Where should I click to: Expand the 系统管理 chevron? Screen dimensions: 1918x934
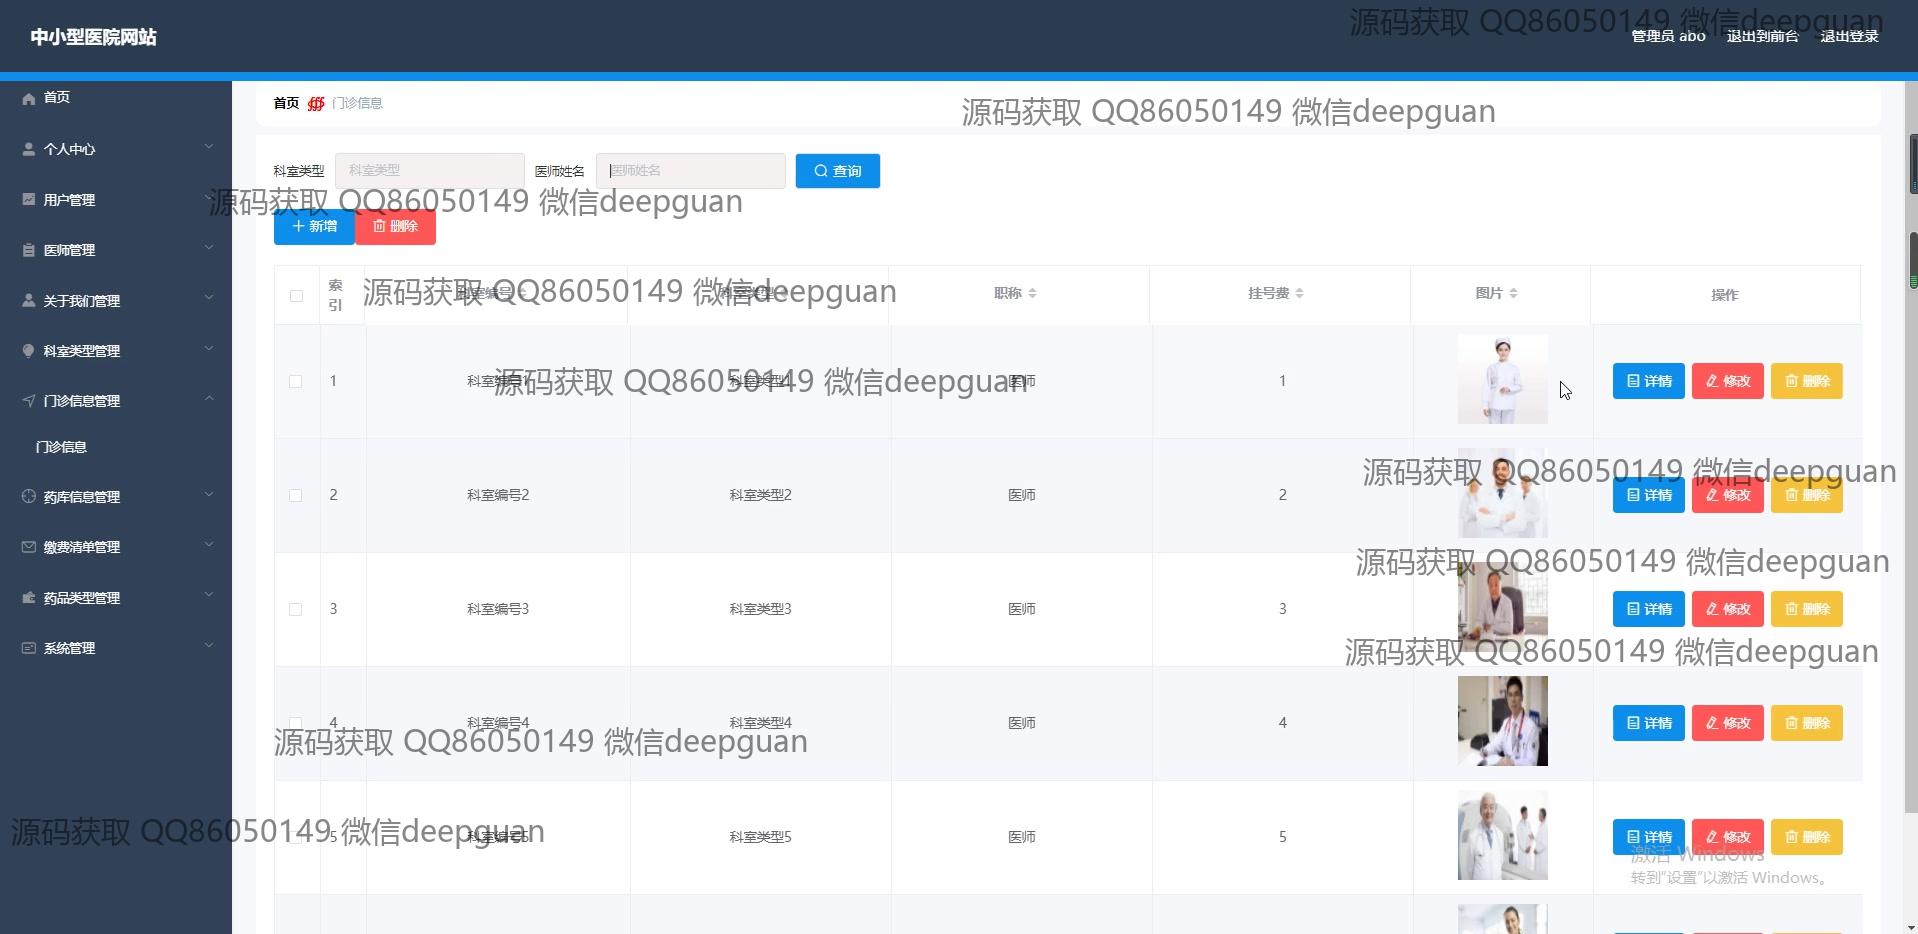209,645
